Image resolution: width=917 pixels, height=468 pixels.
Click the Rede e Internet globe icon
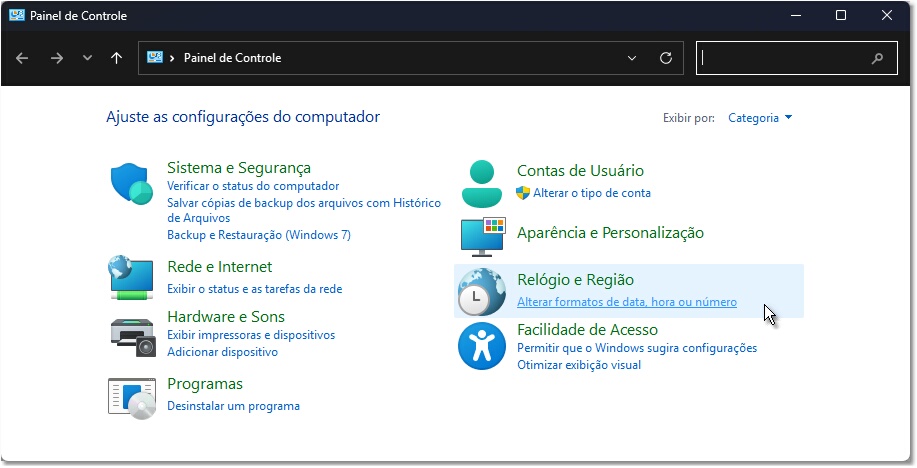coord(132,277)
